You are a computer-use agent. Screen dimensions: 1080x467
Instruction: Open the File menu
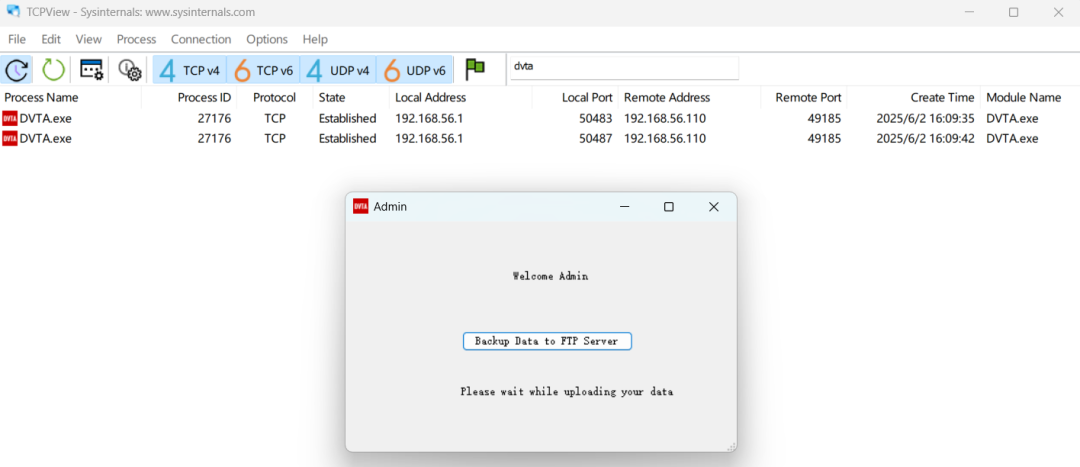pyautogui.click(x=17, y=39)
